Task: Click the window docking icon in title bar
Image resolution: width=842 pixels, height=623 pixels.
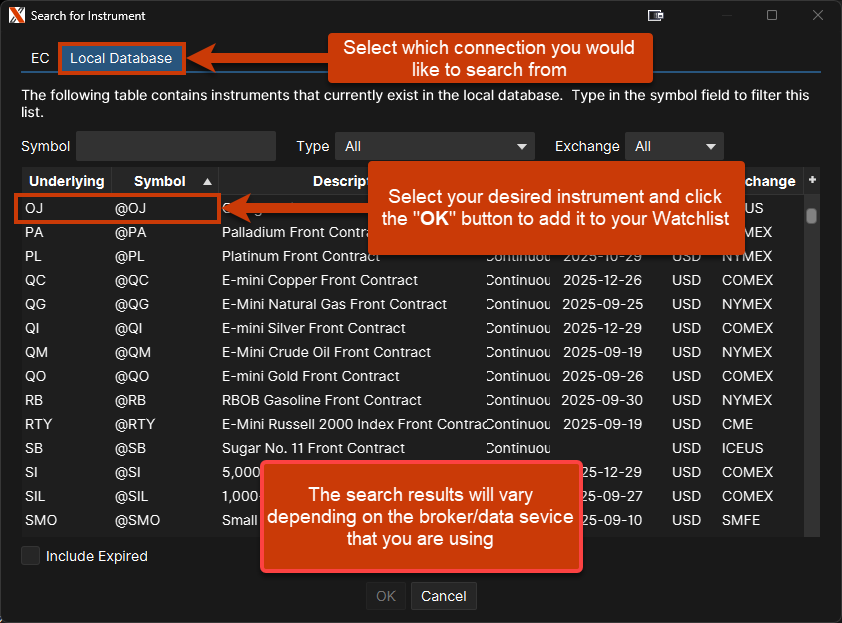Action: pyautogui.click(x=656, y=16)
